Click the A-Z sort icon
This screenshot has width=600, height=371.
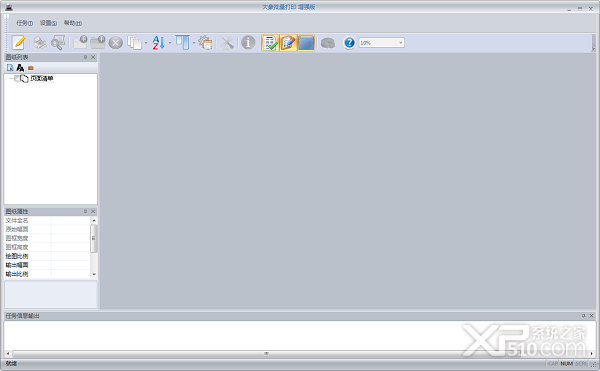click(x=158, y=42)
